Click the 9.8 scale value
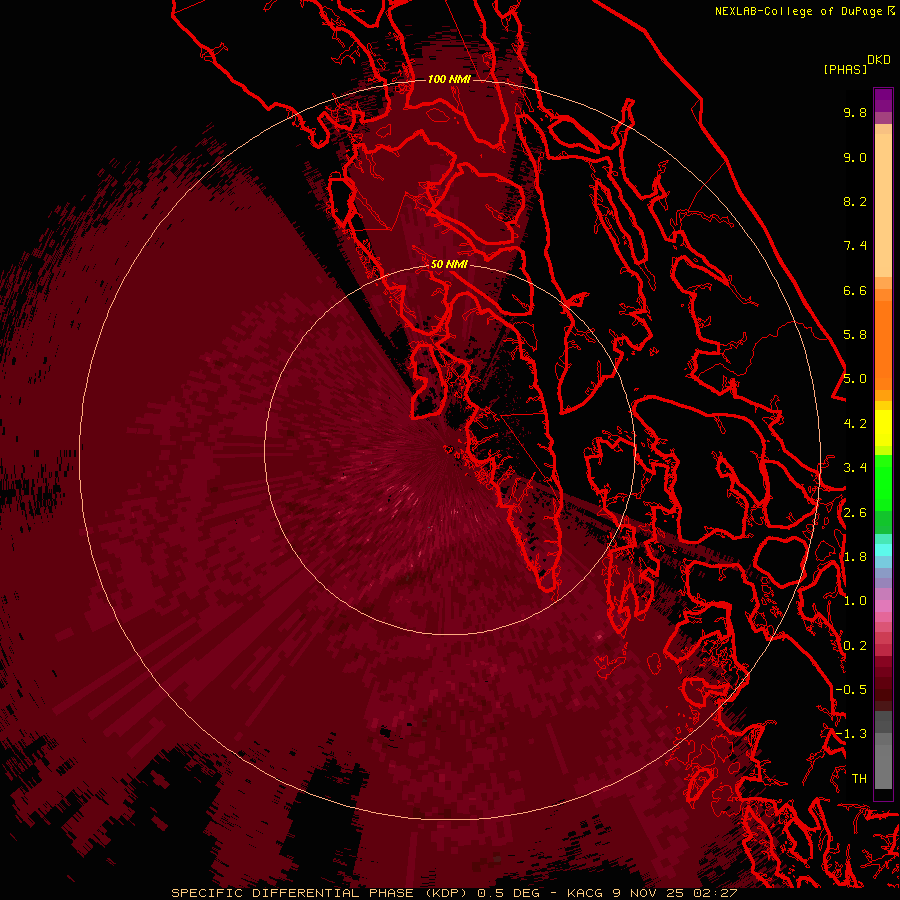 855,112
